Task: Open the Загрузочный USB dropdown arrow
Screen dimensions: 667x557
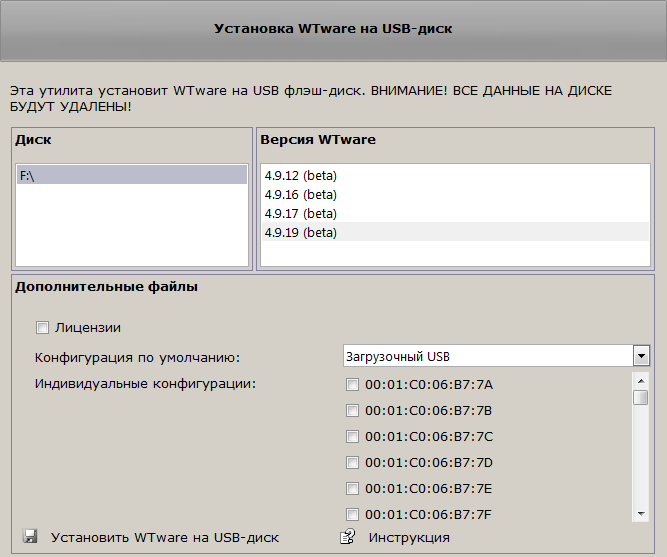Action: pyautogui.click(x=641, y=356)
